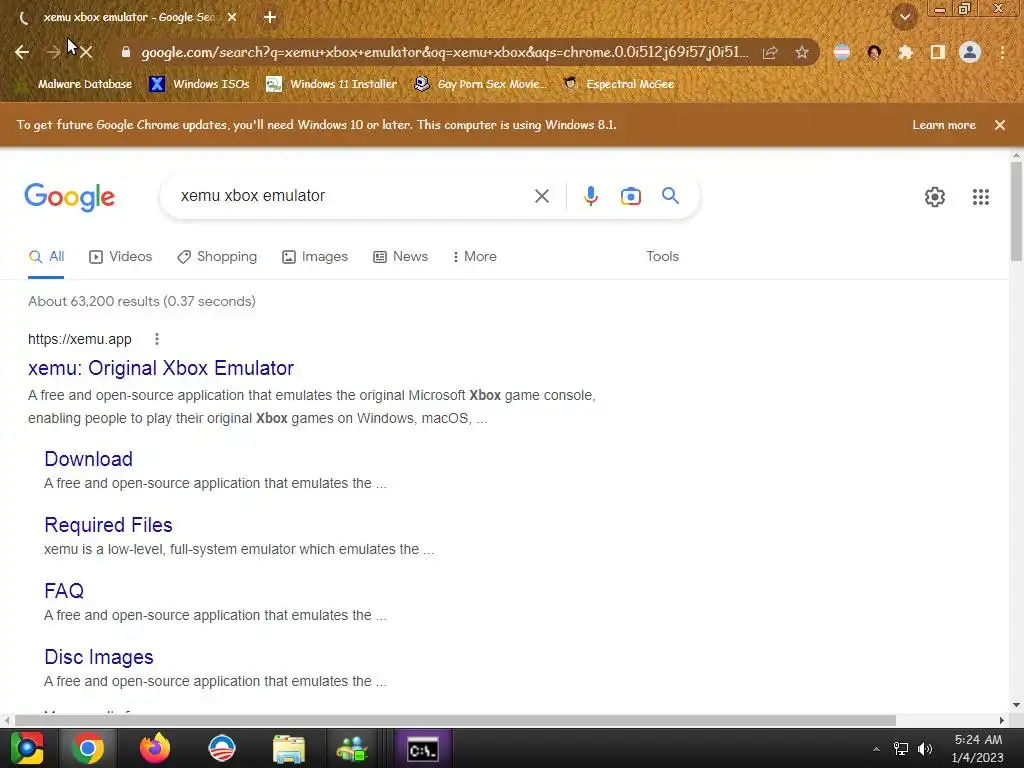Open Firefox from the taskbar
Viewport: 1024px width, 768px height.
click(155, 748)
